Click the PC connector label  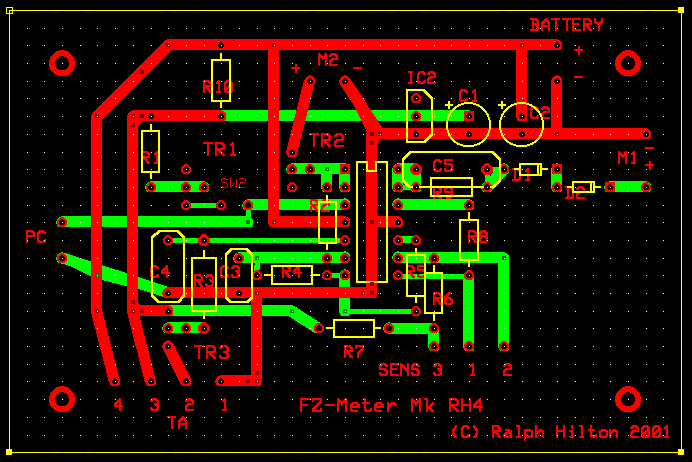[36, 237]
